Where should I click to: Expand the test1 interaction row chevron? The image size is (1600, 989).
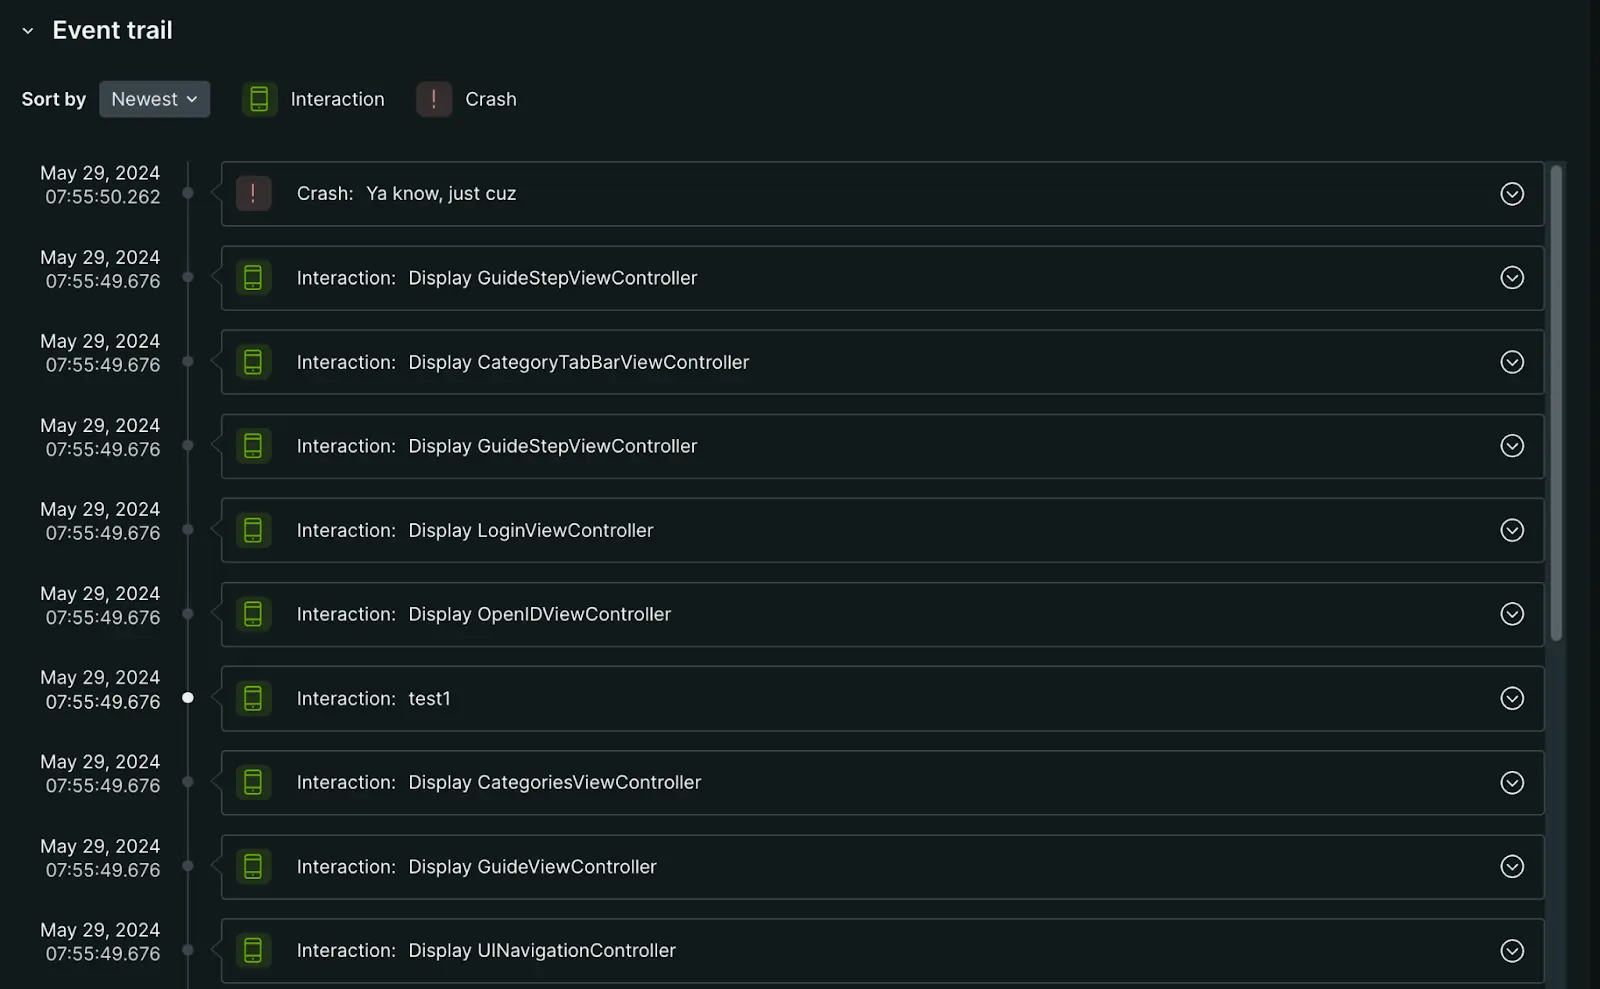tap(1512, 698)
